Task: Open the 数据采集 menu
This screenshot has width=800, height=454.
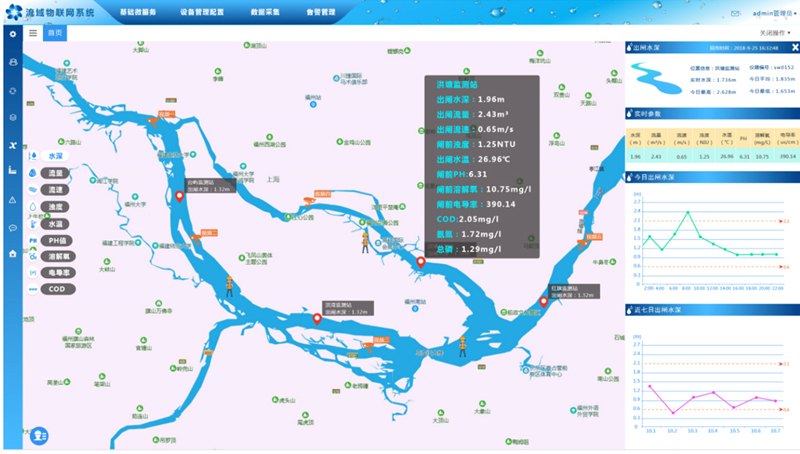Action: [263, 12]
